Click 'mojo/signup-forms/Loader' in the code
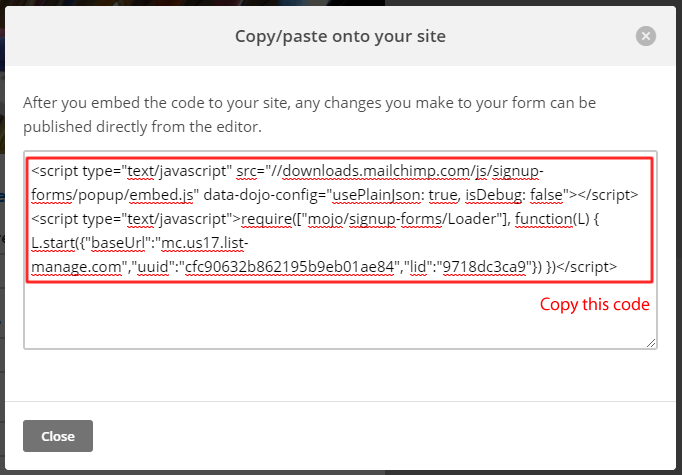 402,219
